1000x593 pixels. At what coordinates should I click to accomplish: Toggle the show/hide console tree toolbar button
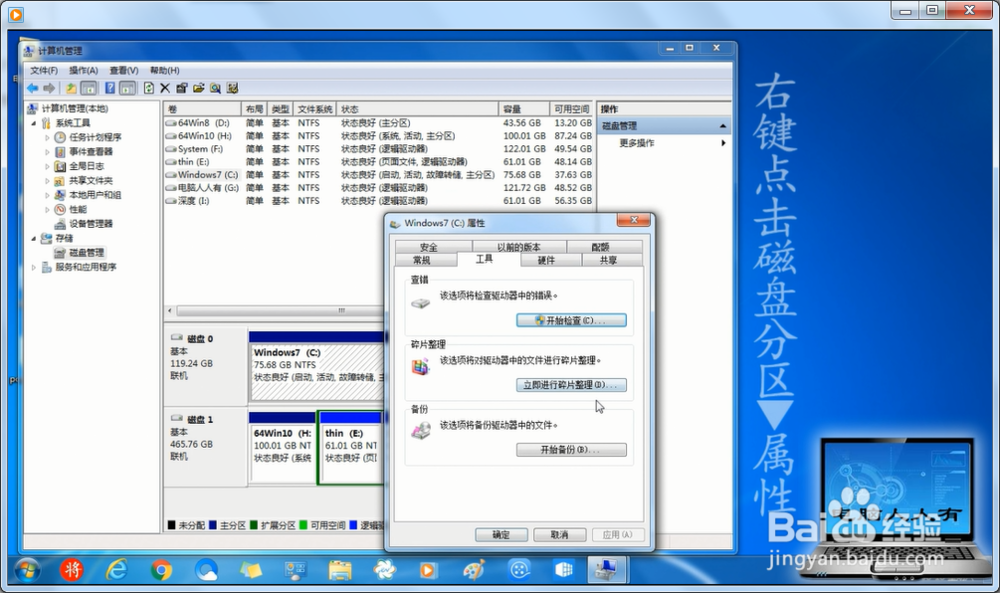coord(89,88)
